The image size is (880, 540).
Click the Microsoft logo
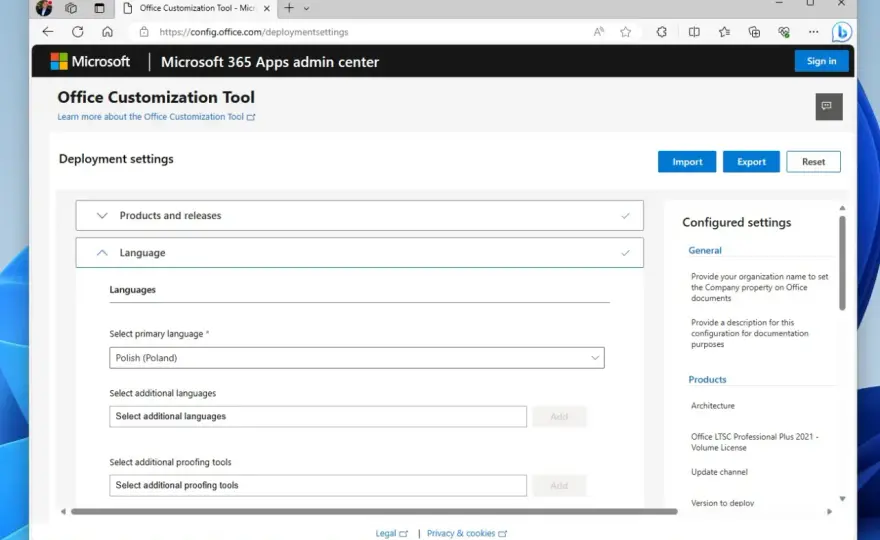tap(90, 61)
